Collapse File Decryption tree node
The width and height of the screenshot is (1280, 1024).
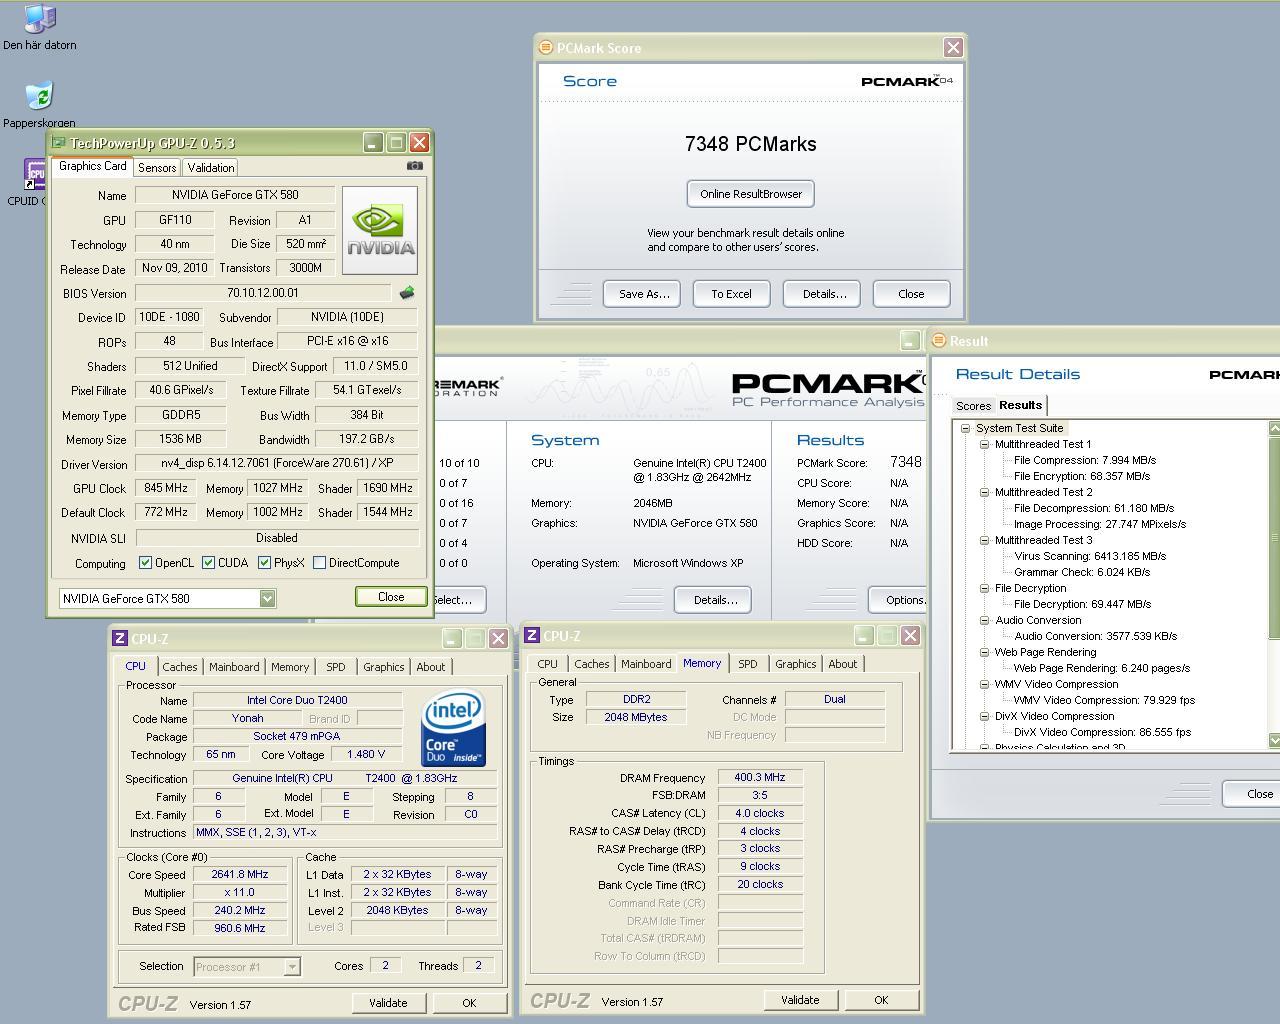pos(984,588)
